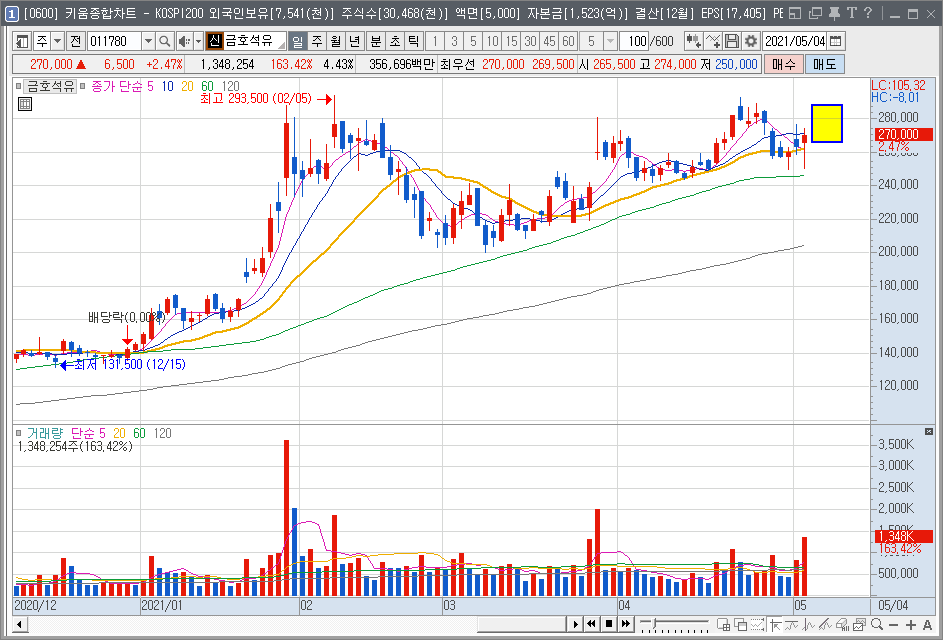Image resolution: width=943 pixels, height=640 pixels.
Task: Click the 최고 293,500 (02/05) label
Action: (256, 99)
